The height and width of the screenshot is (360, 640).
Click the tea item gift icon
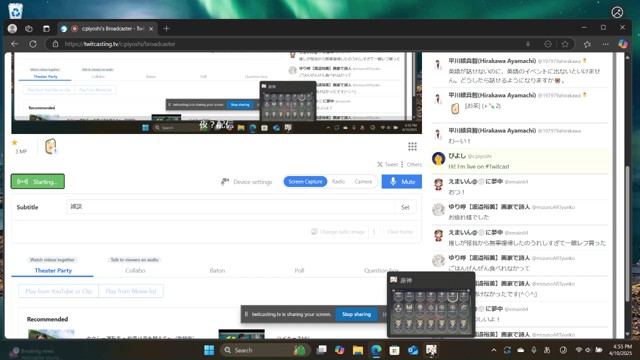pyautogui.click(x=51, y=147)
